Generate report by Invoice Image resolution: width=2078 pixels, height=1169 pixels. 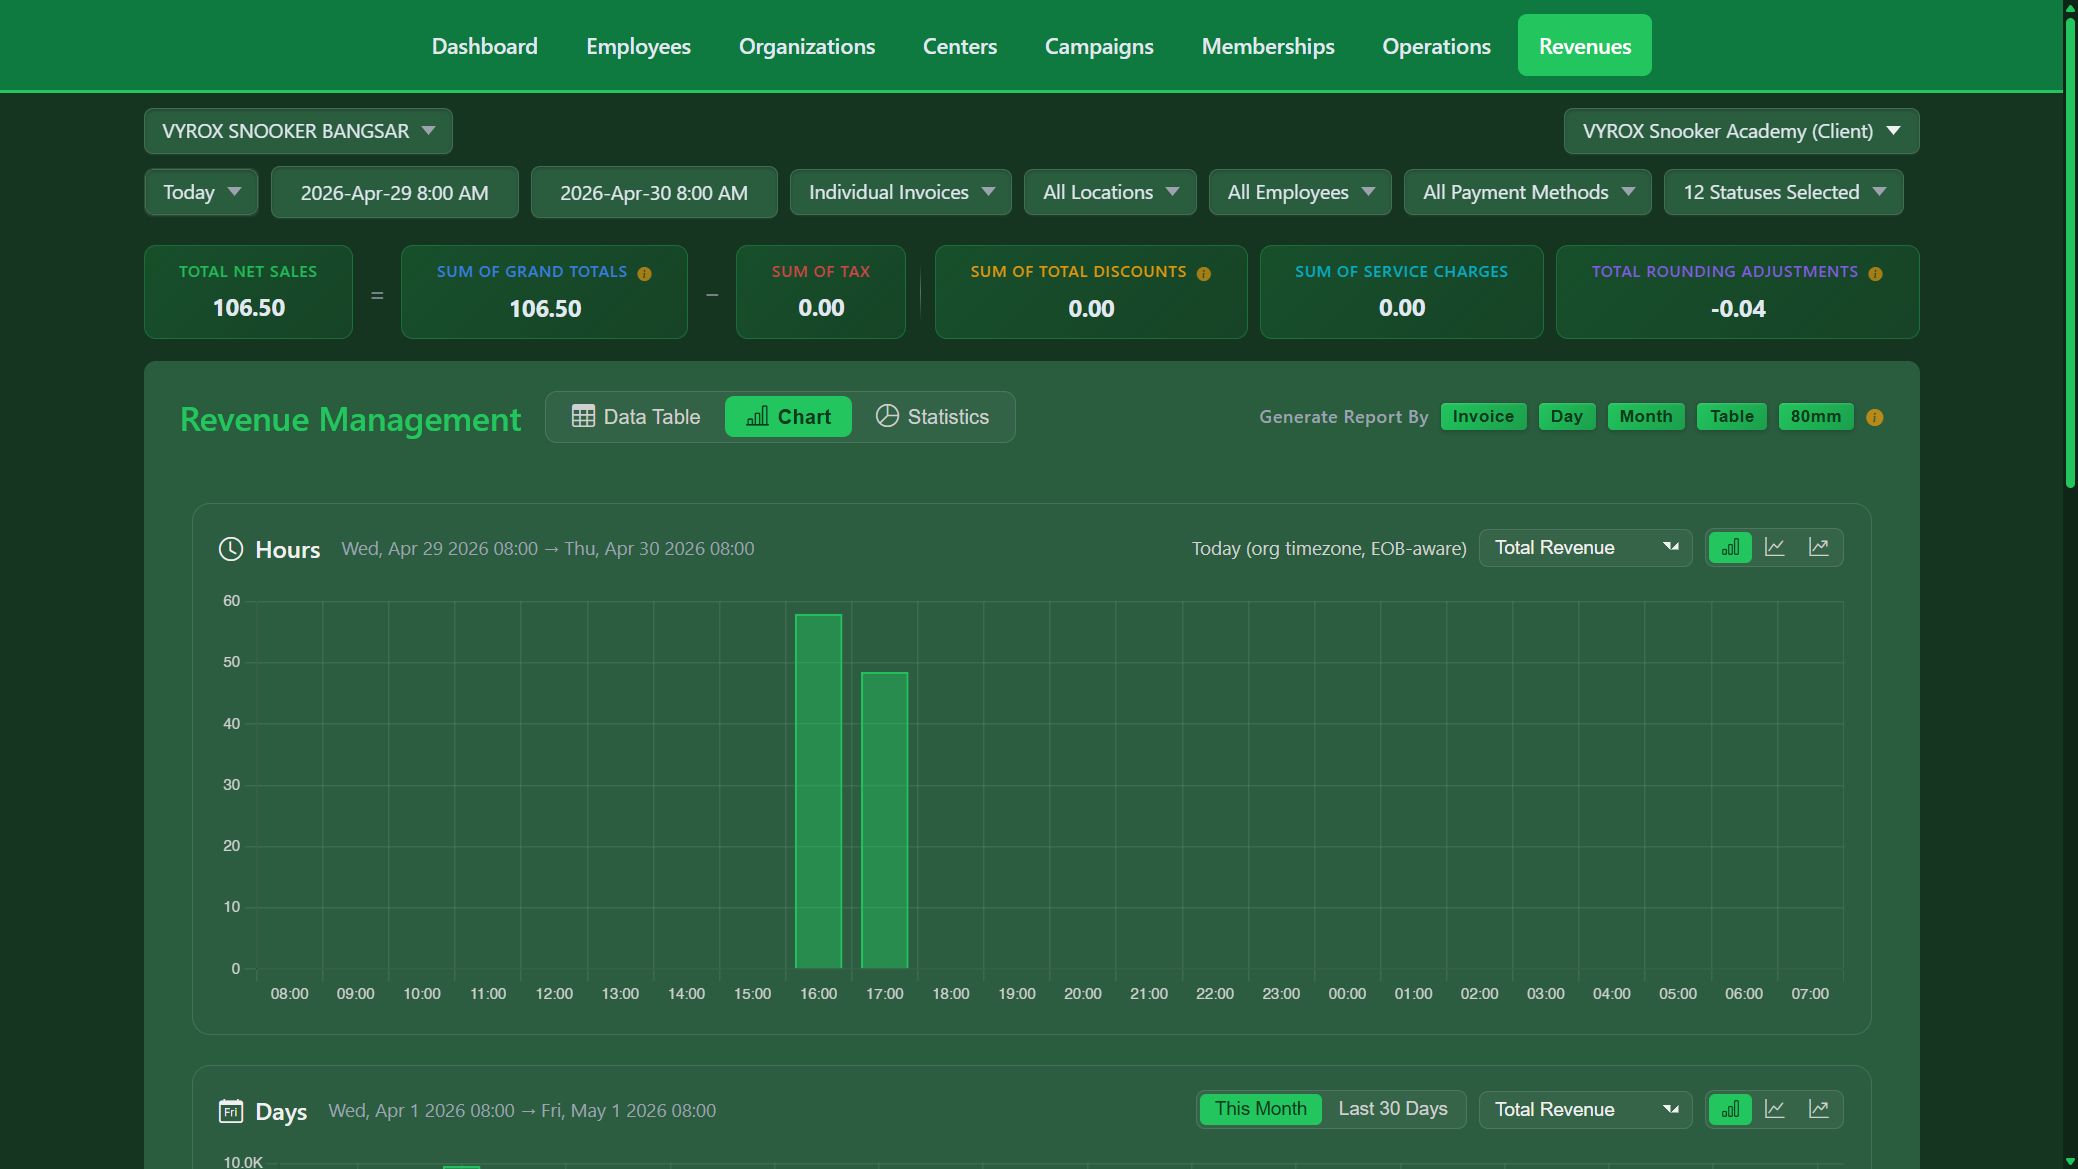click(1483, 417)
